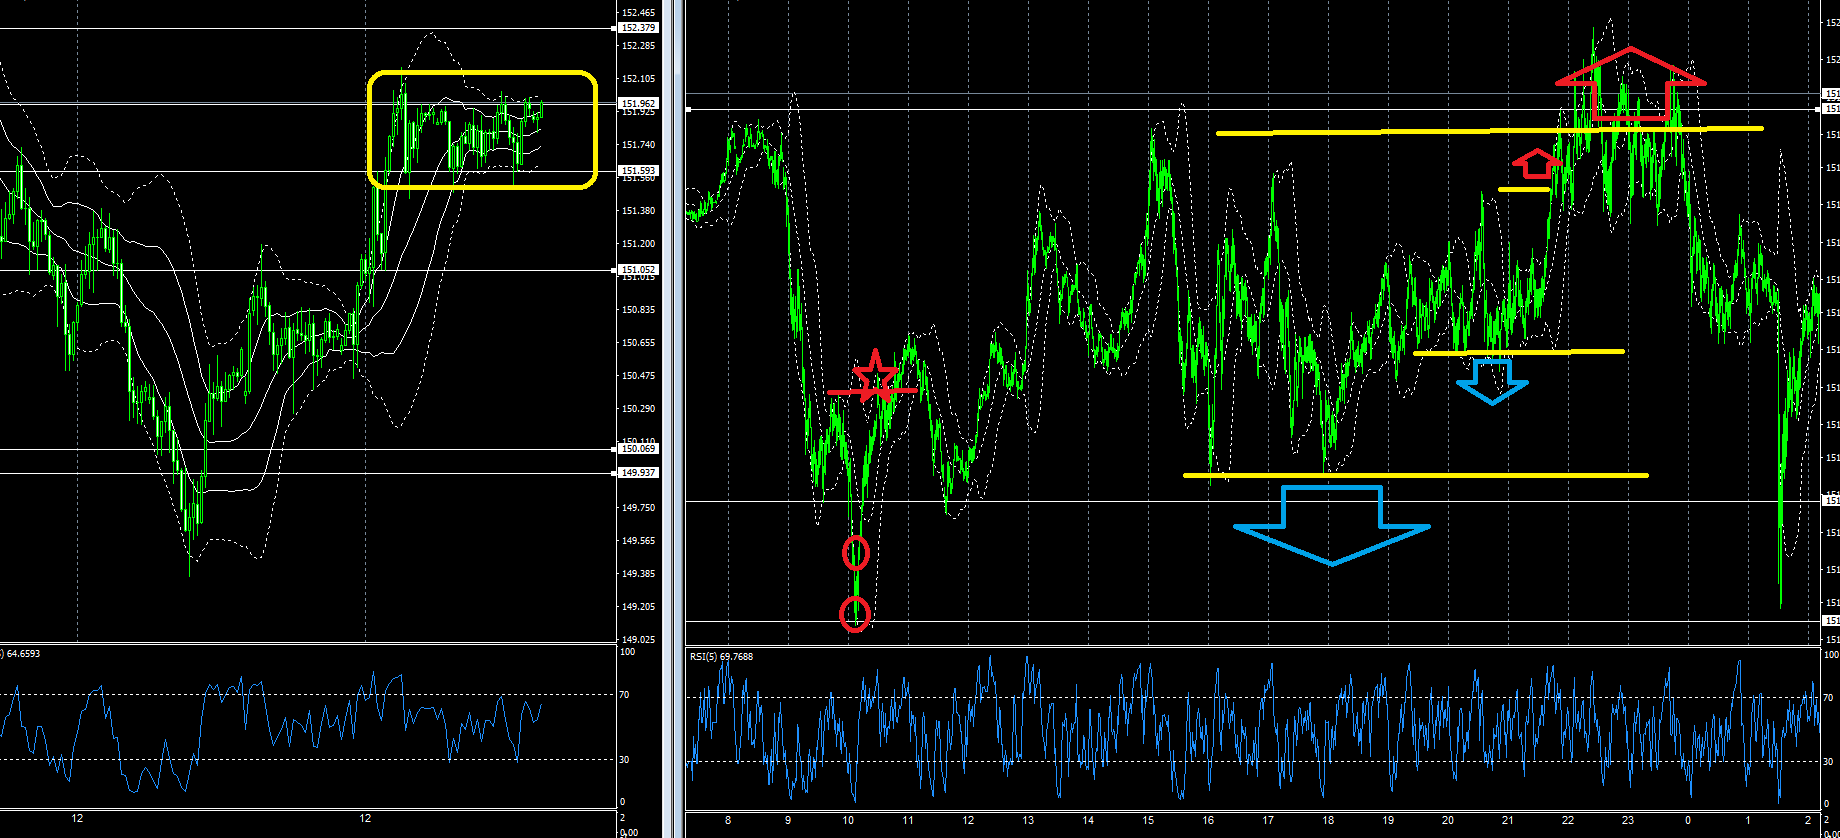Click the 152.379 price level label
This screenshot has width=1840, height=838.
[639, 28]
